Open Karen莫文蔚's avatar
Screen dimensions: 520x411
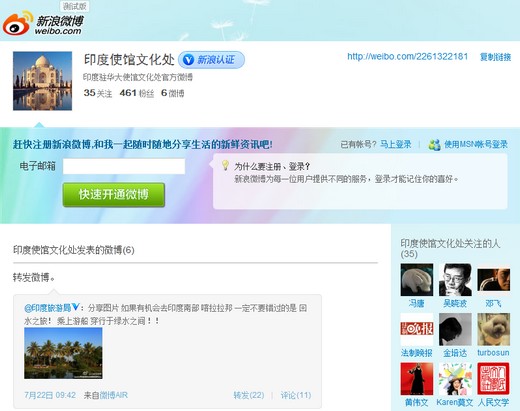[455, 379]
